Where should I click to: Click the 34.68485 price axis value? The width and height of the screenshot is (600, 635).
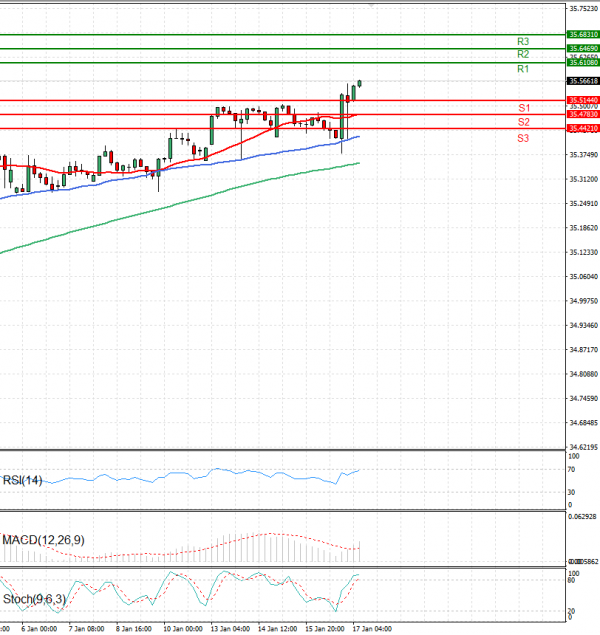pyautogui.click(x=583, y=423)
